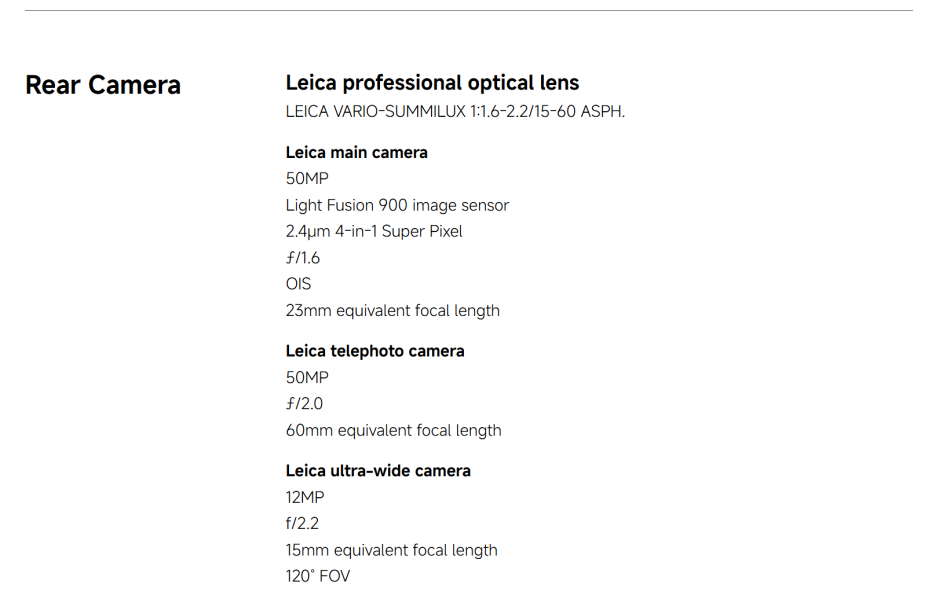Click the 15mm equivalent focal length text

point(391,550)
